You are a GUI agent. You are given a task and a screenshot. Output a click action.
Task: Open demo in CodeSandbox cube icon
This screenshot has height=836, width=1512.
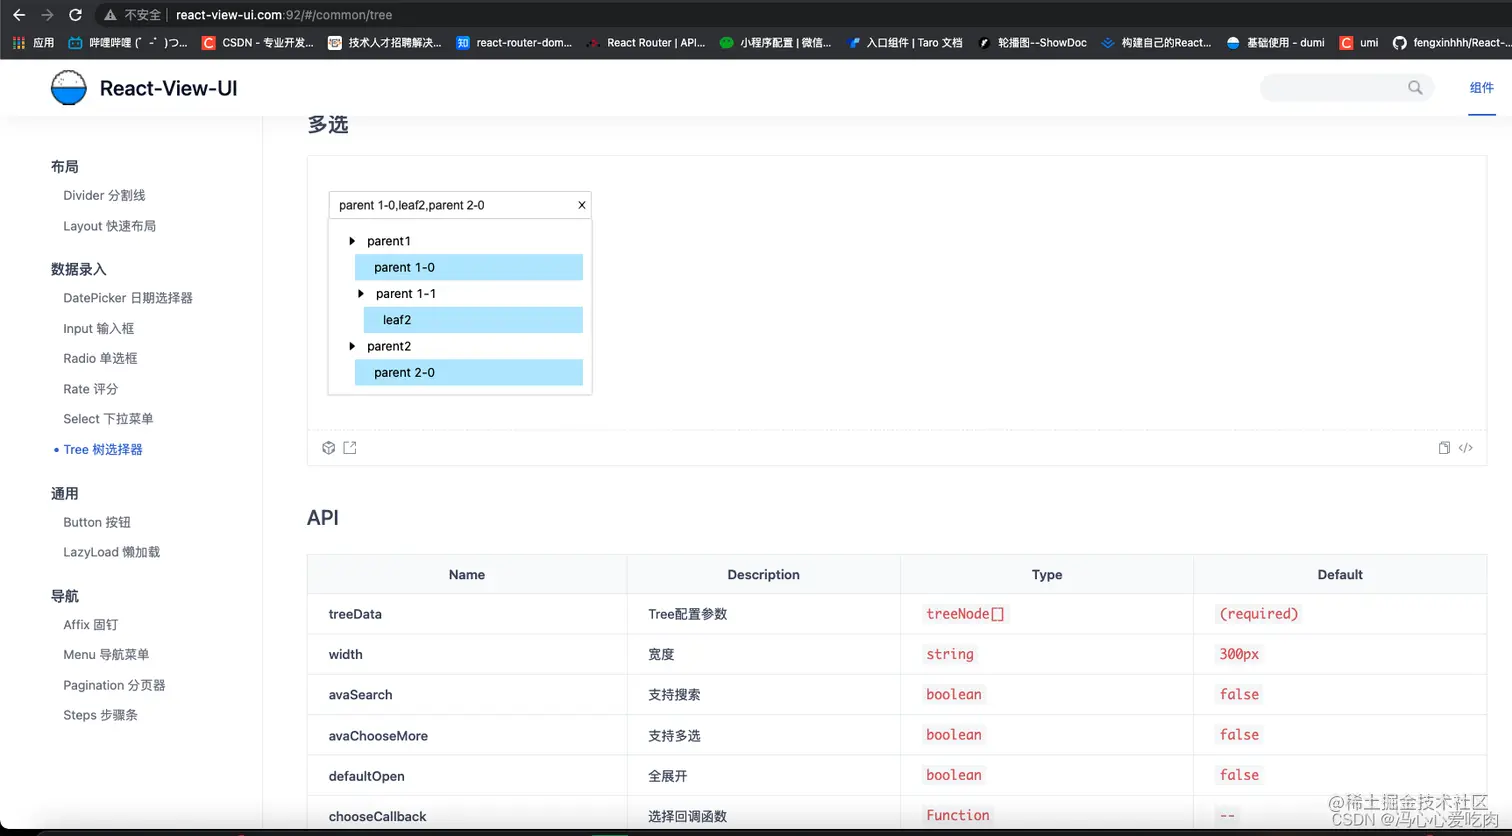328,448
